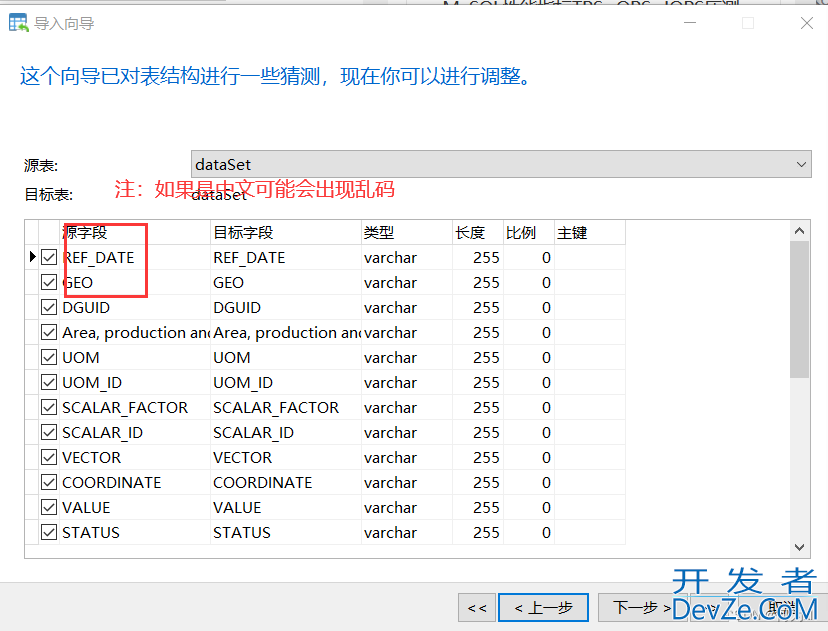This screenshot has width=828, height=631.
Task: Click the length 255 cell for VALUE
Action: [x=478, y=507]
